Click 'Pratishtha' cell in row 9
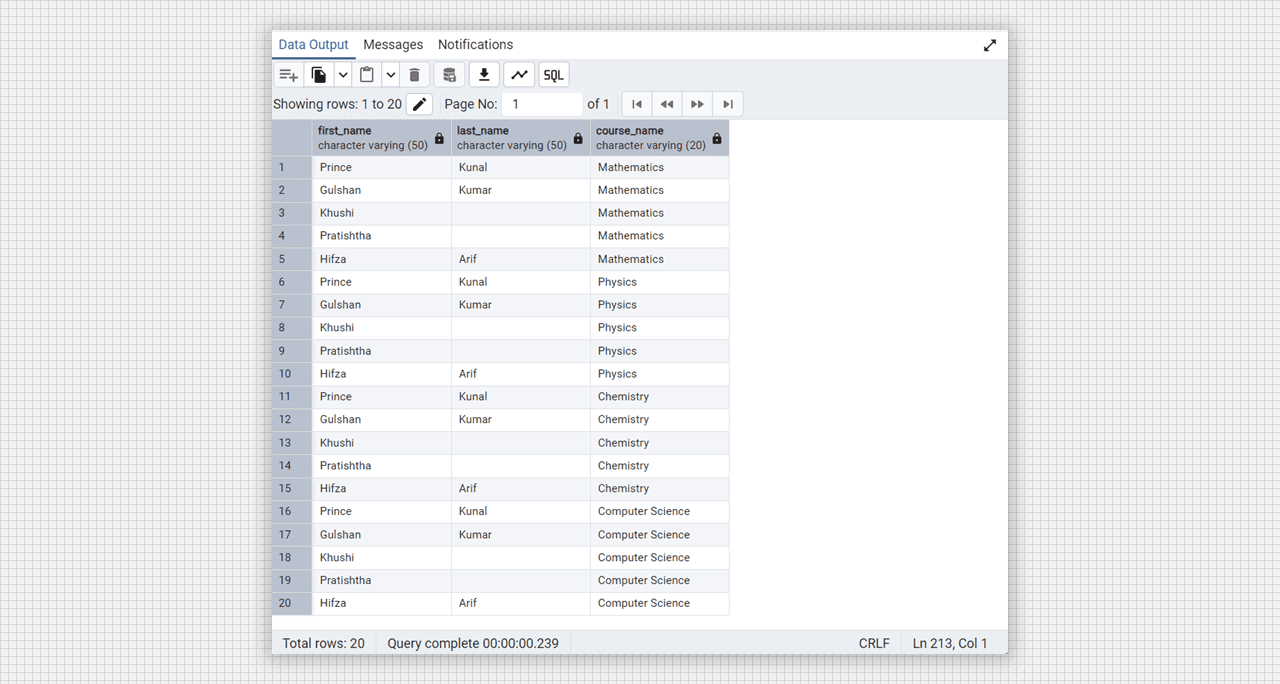The width and height of the screenshot is (1280, 684). pos(381,351)
